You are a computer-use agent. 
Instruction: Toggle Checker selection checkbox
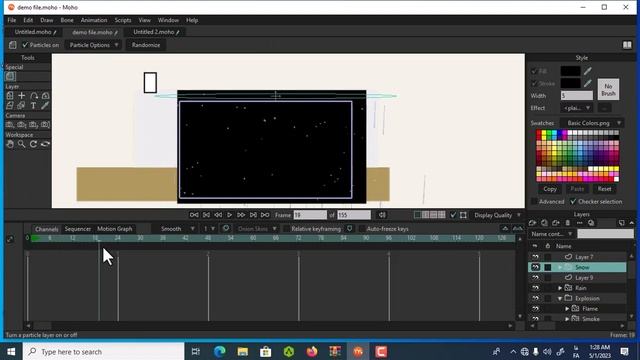(573, 202)
